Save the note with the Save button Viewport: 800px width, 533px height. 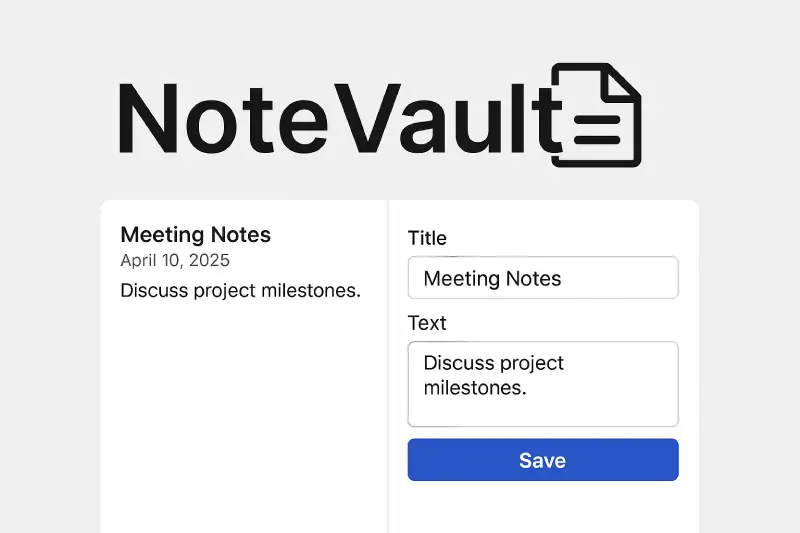(543, 460)
